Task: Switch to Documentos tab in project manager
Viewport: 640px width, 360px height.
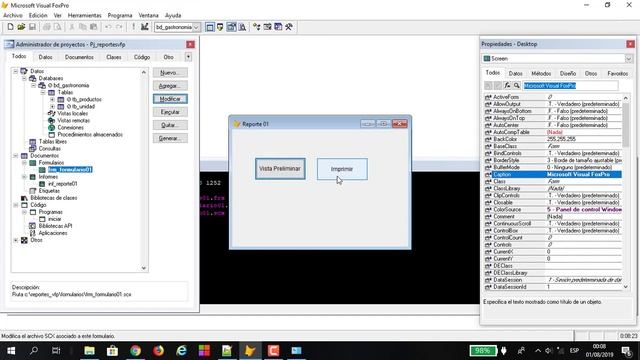Action: pyautogui.click(x=79, y=57)
